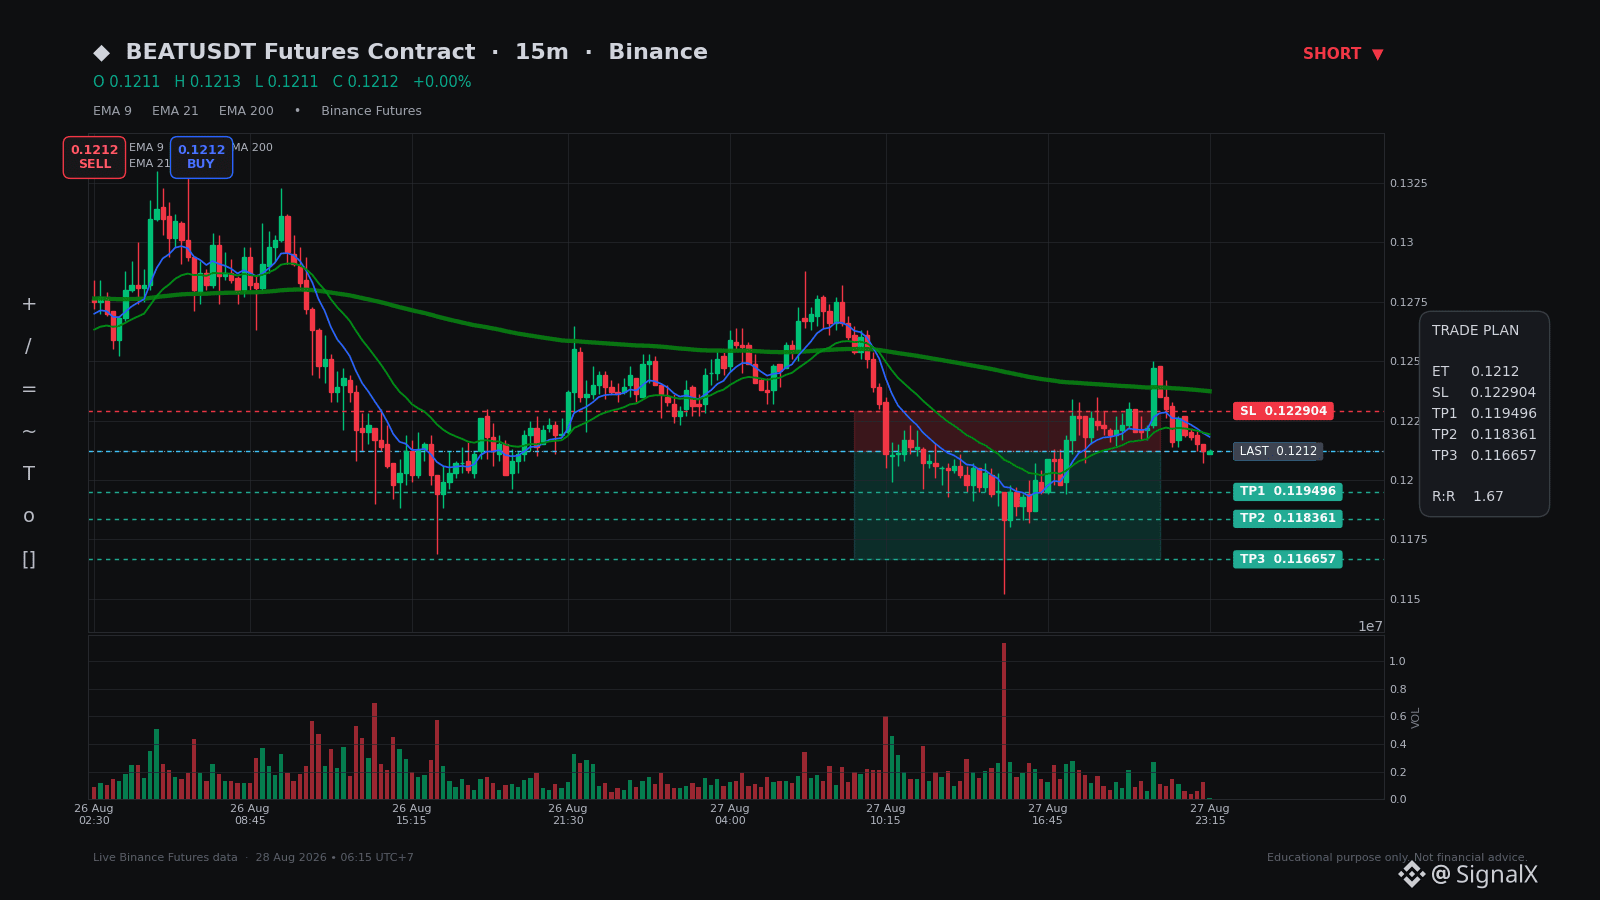The width and height of the screenshot is (1600, 900).
Task: Click the TP2 0.118361 price tag on chart
Action: pos(1287,518)
